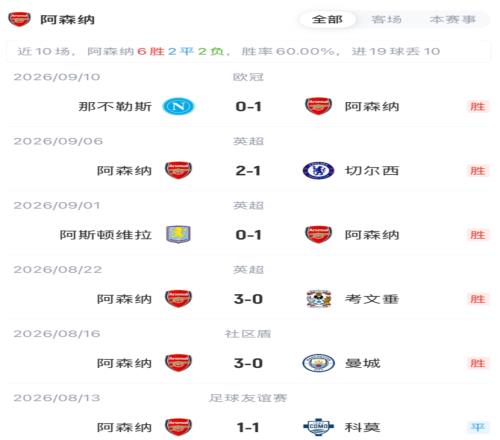Click Arsenal crest in the Napoli match row
500x440 pixels.
(x=318, y=106)
